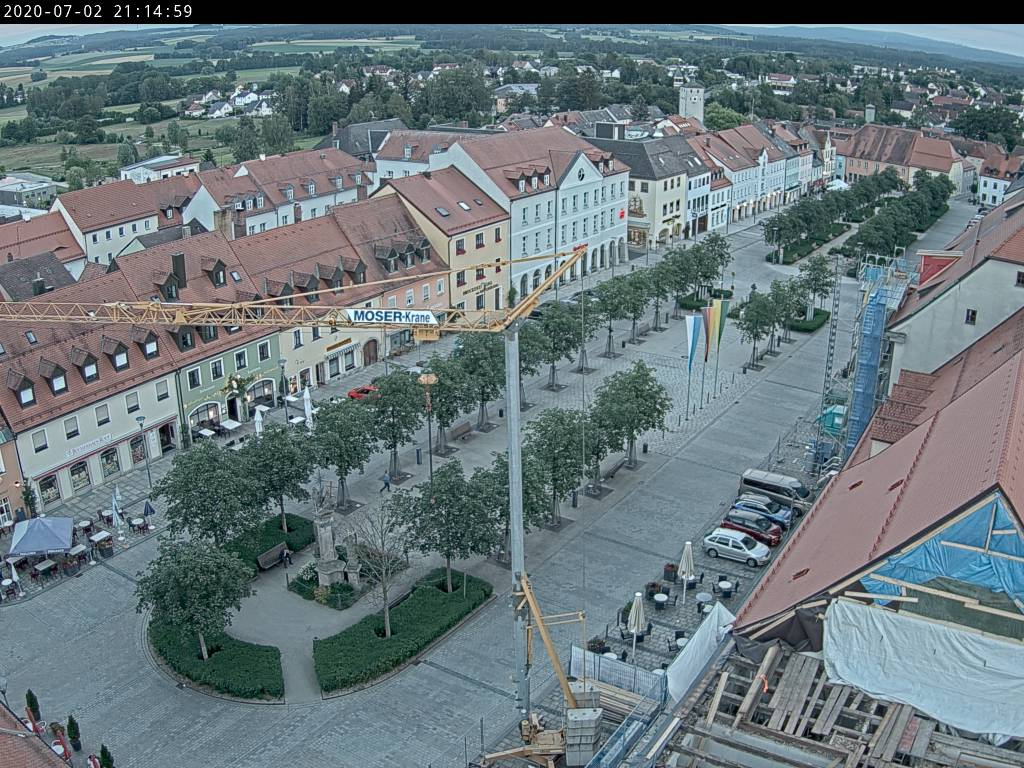Viewport: 1024px width, 768px height.
Task: Click the 2020-07-02 21:14:59 timestamp overlay
Action: (x=98, y=11)
